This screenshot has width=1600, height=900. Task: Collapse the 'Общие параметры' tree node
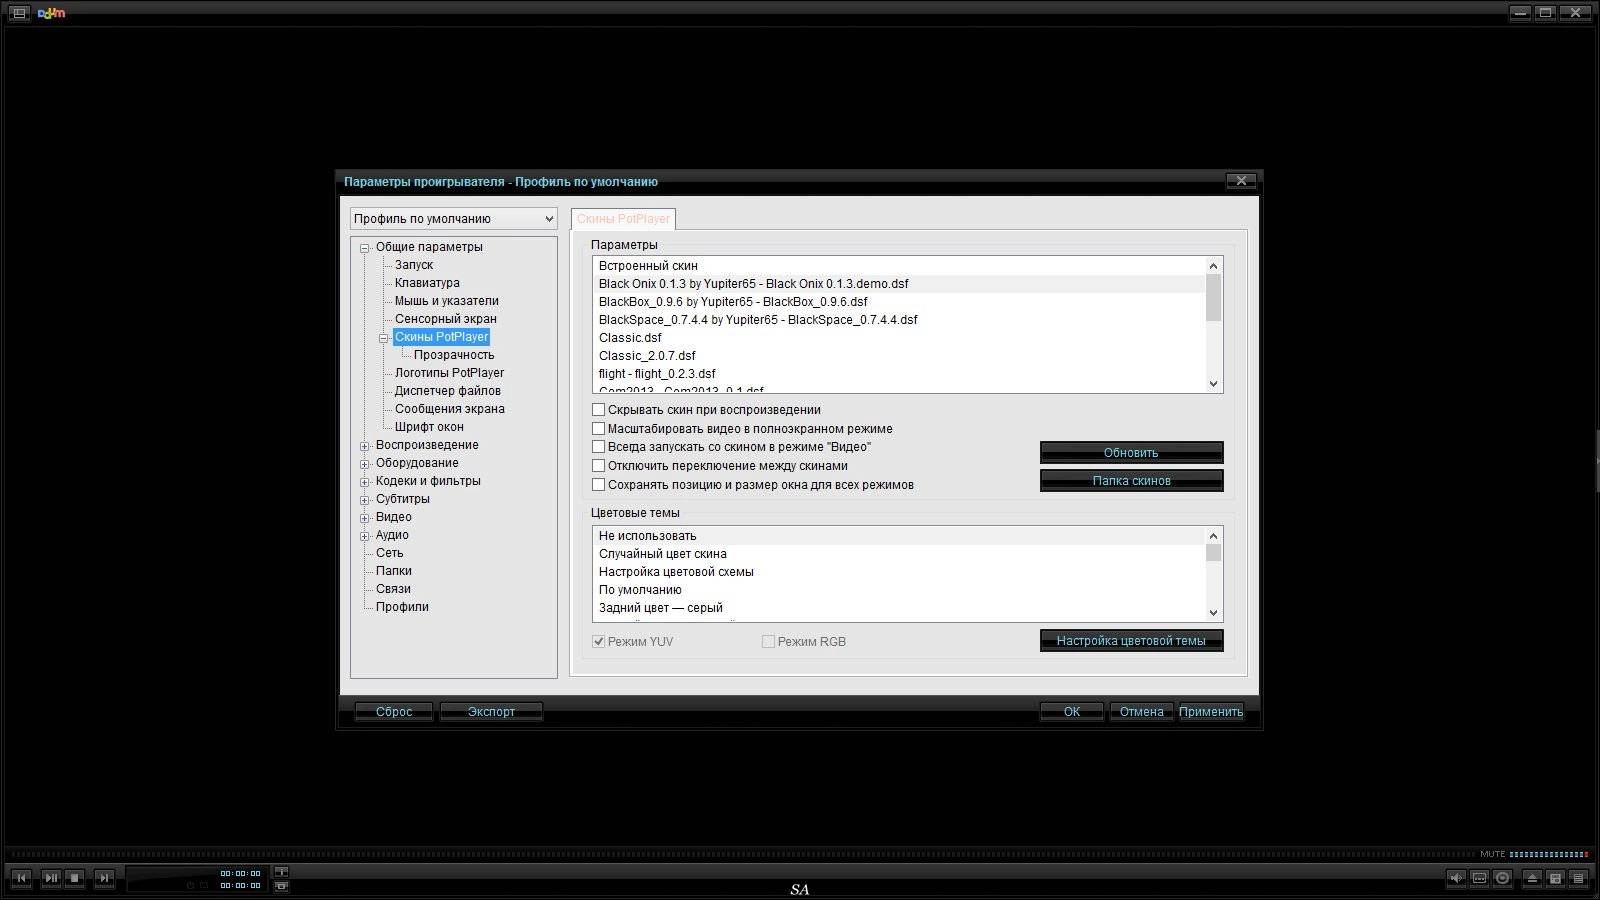pos(365,248)
